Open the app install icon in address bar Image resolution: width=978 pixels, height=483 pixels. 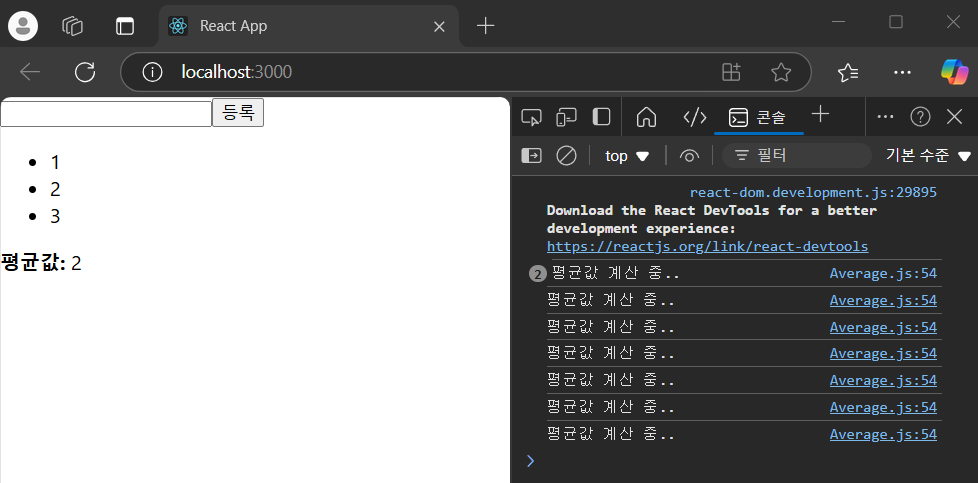click(731, 72)
